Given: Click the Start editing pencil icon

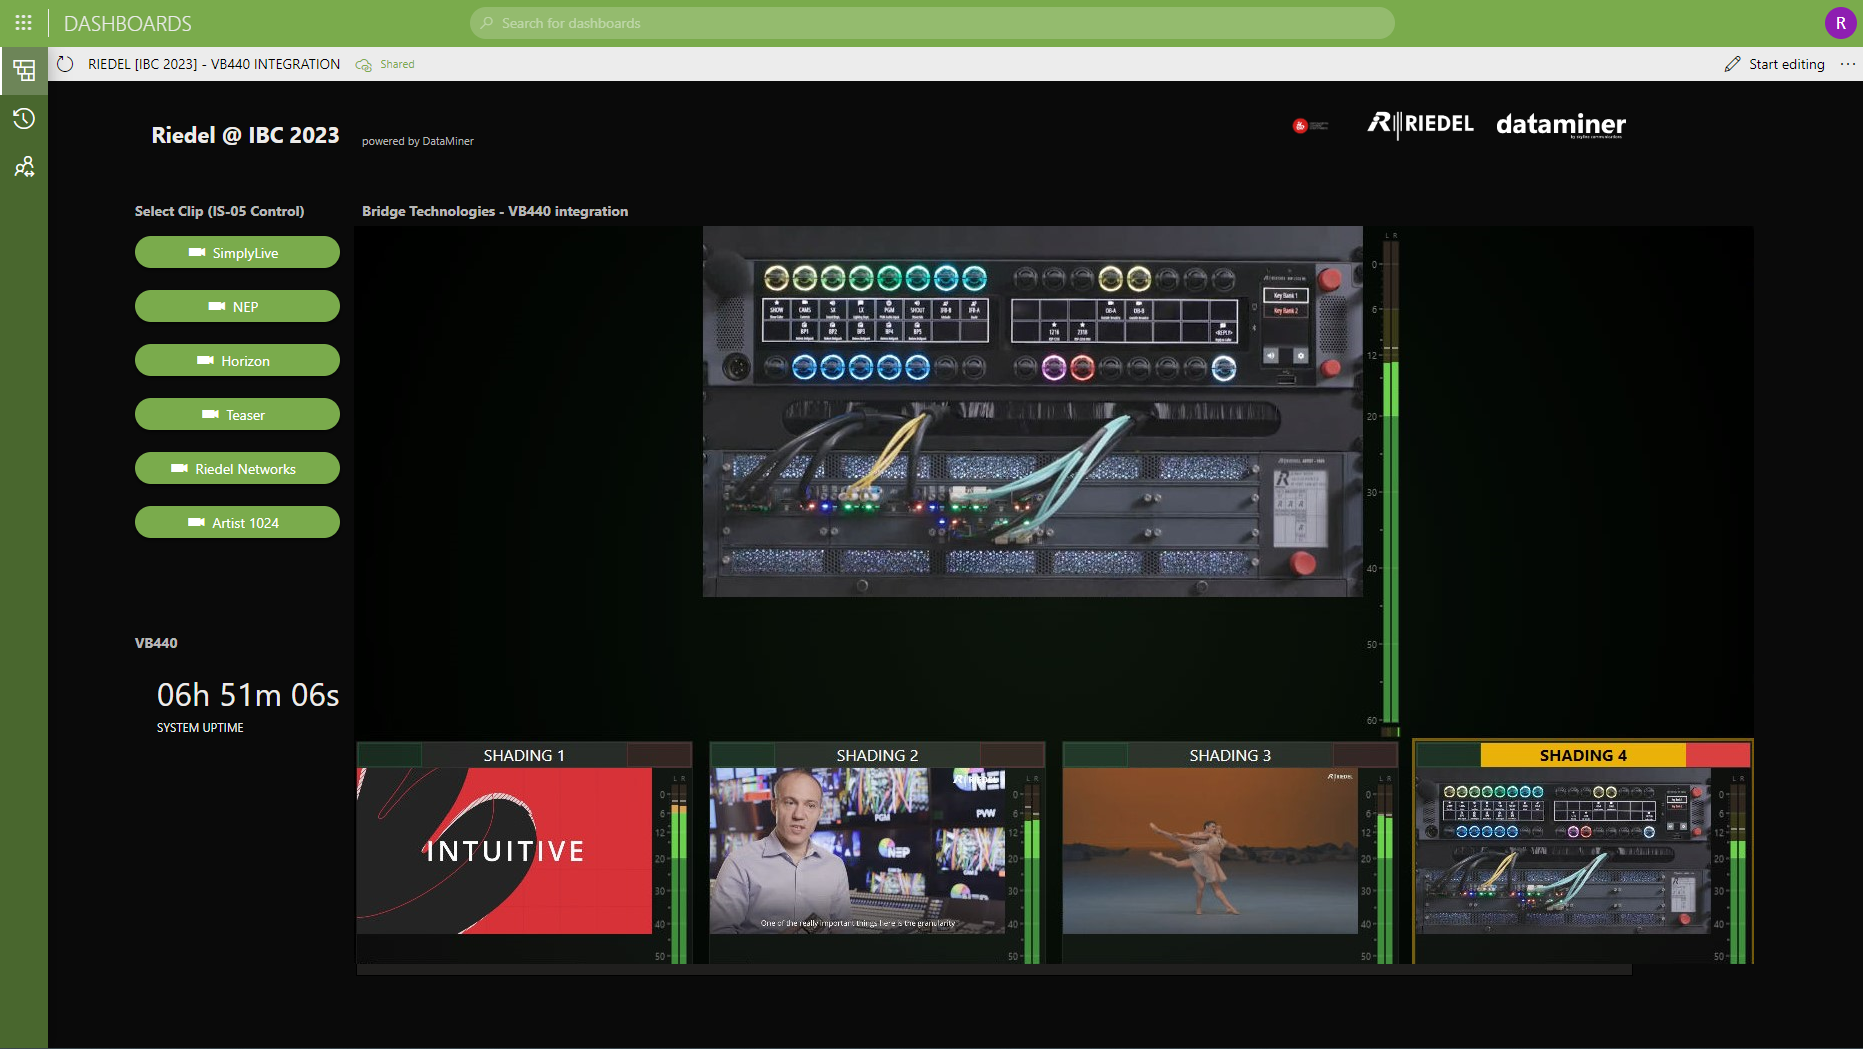Looking at the screenshot, I should point(1733,64).
